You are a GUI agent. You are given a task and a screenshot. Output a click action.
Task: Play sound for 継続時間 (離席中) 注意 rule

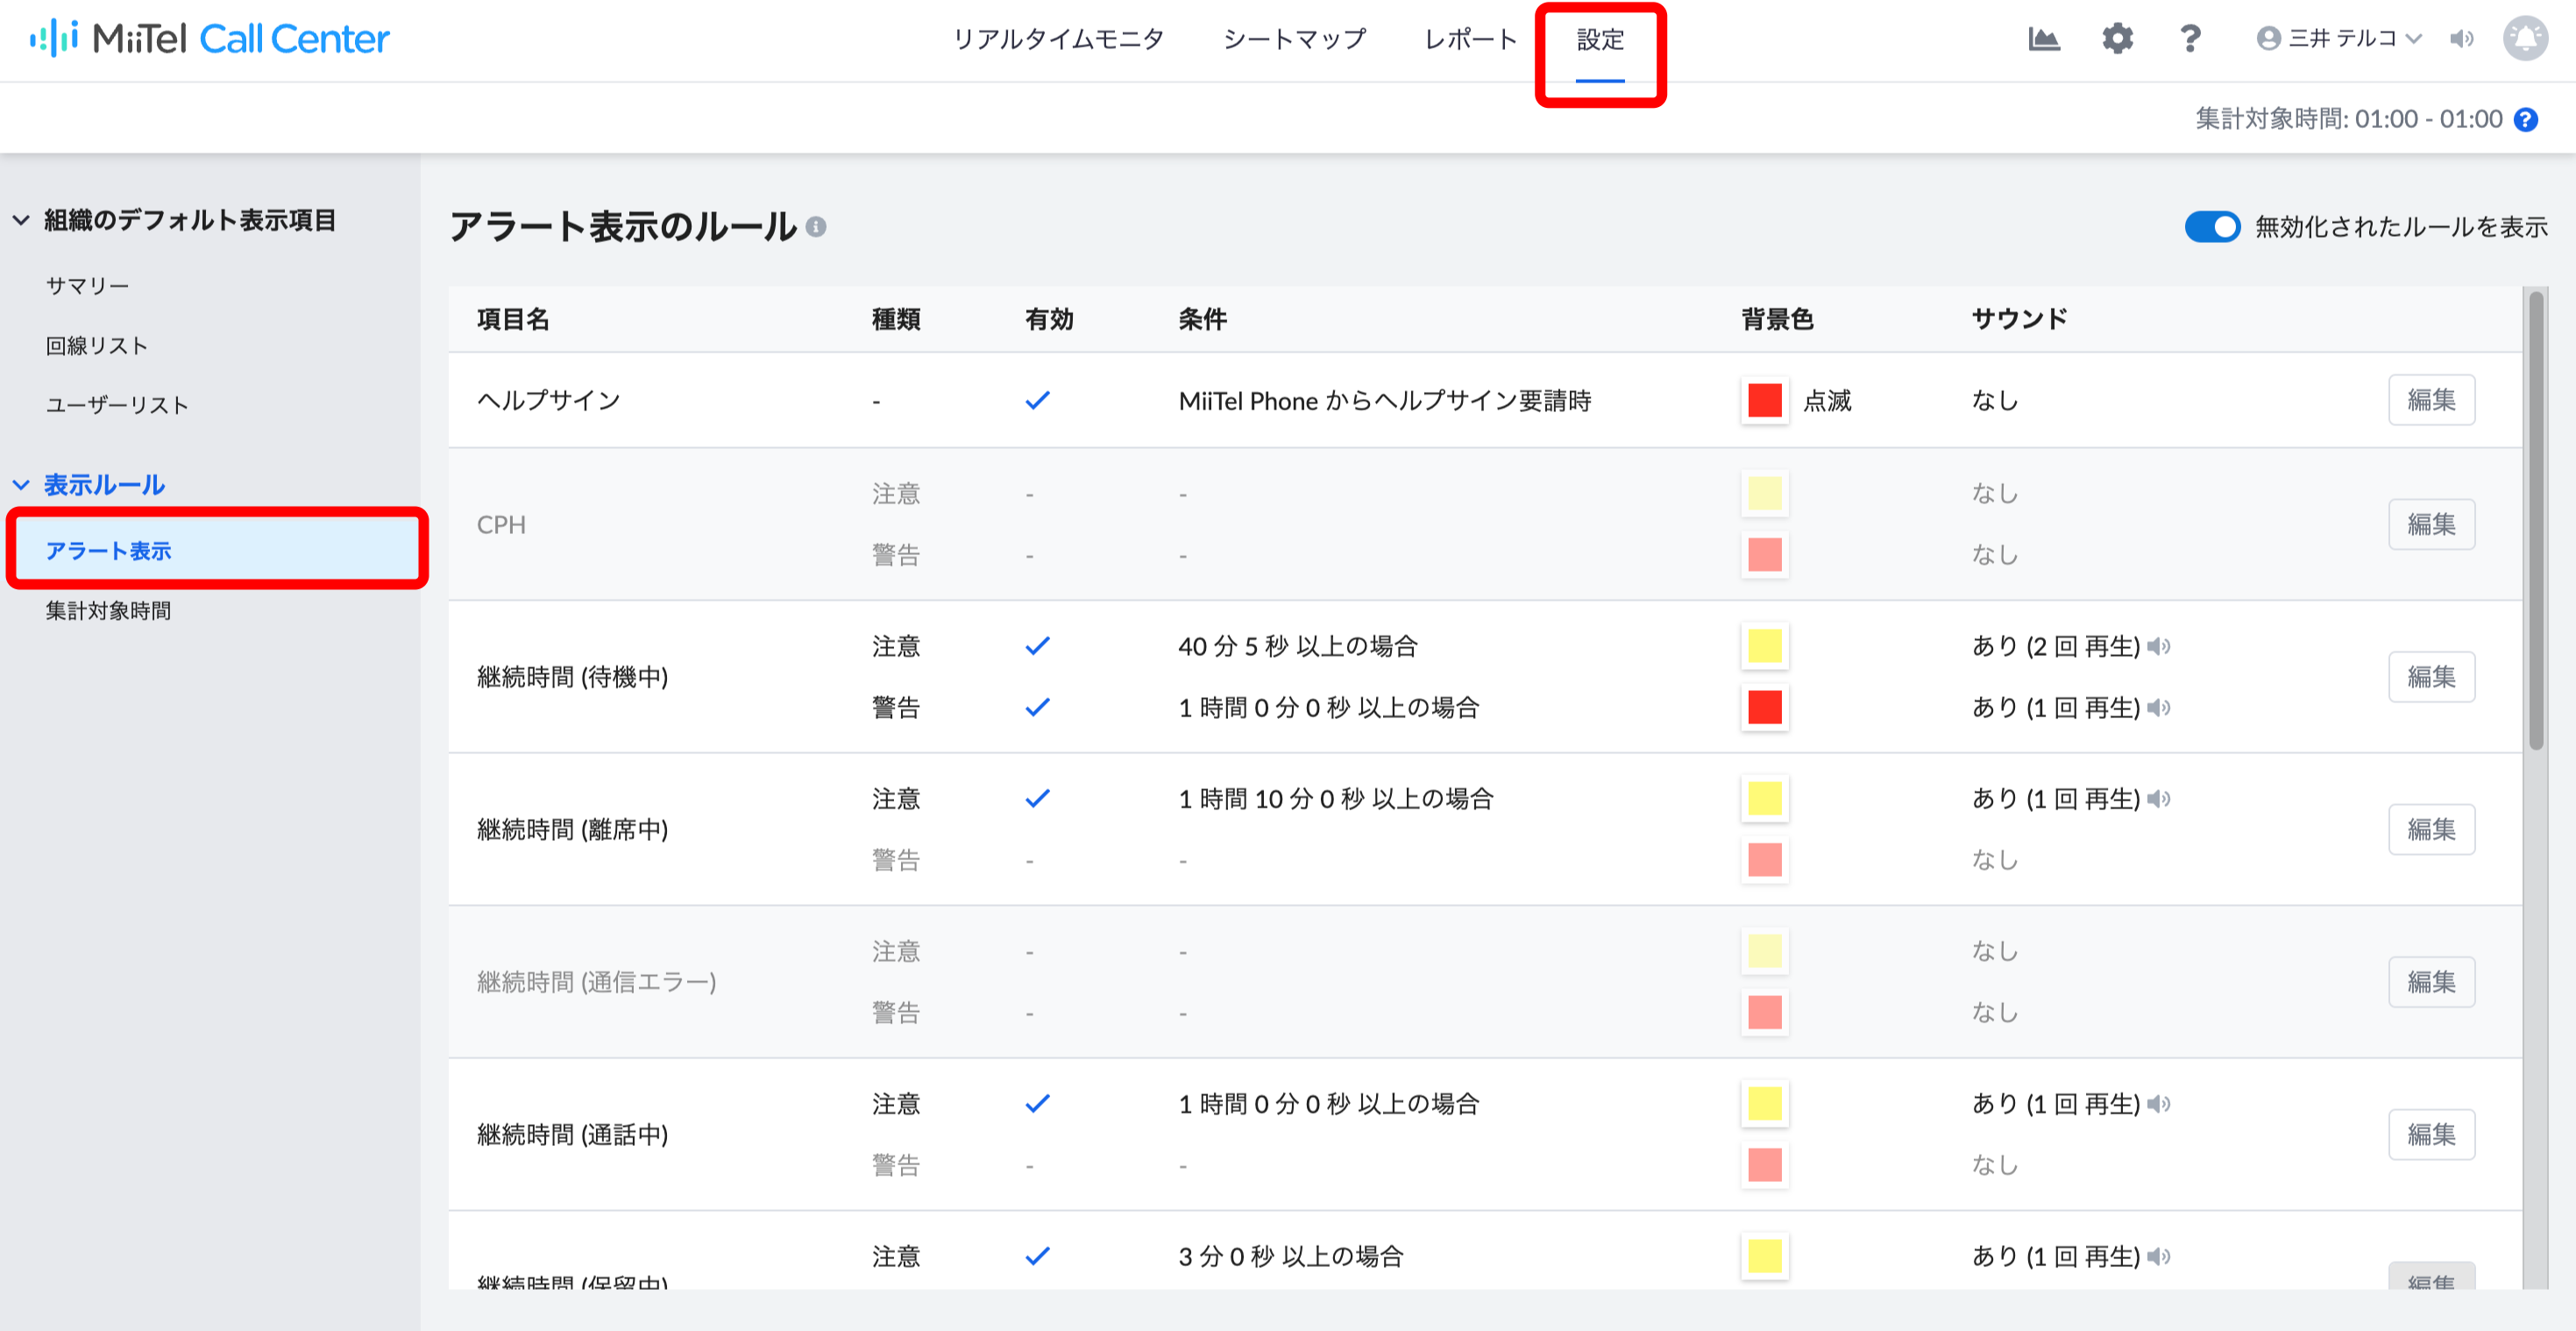[x=2159, y=799]
